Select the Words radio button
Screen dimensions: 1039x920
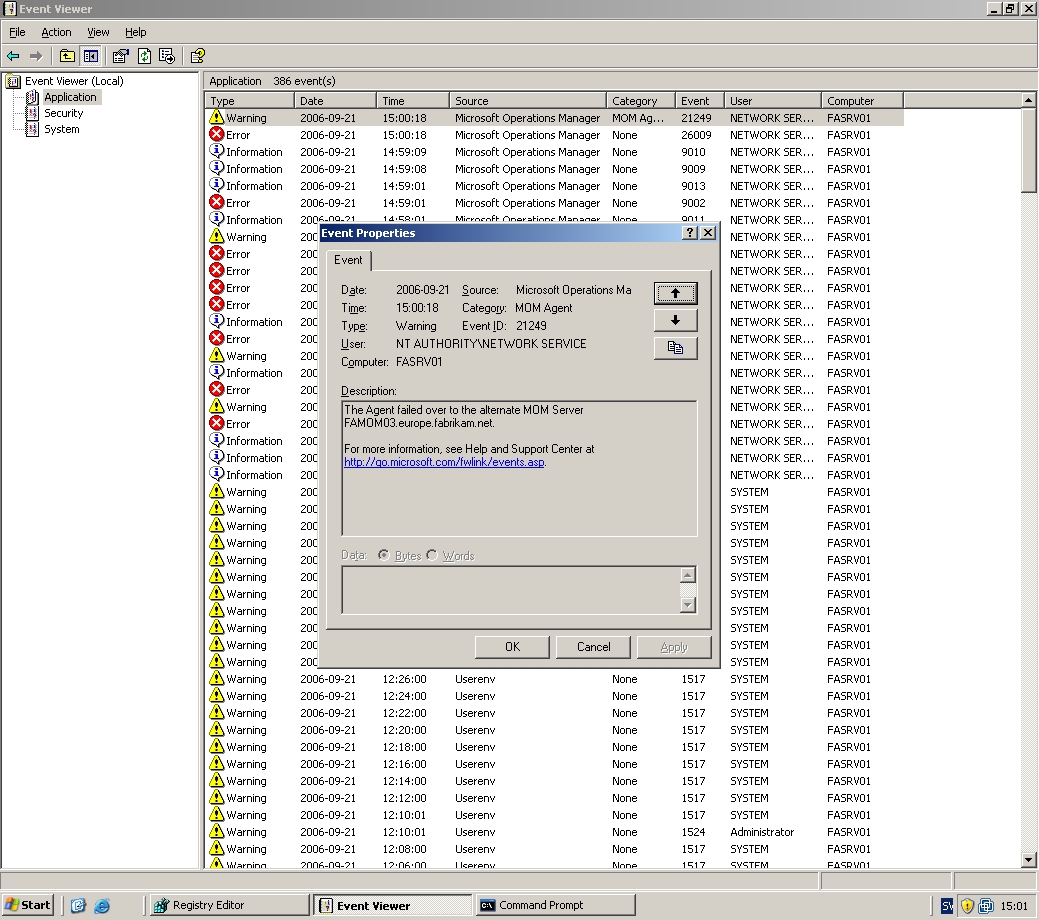click(432, 555)
